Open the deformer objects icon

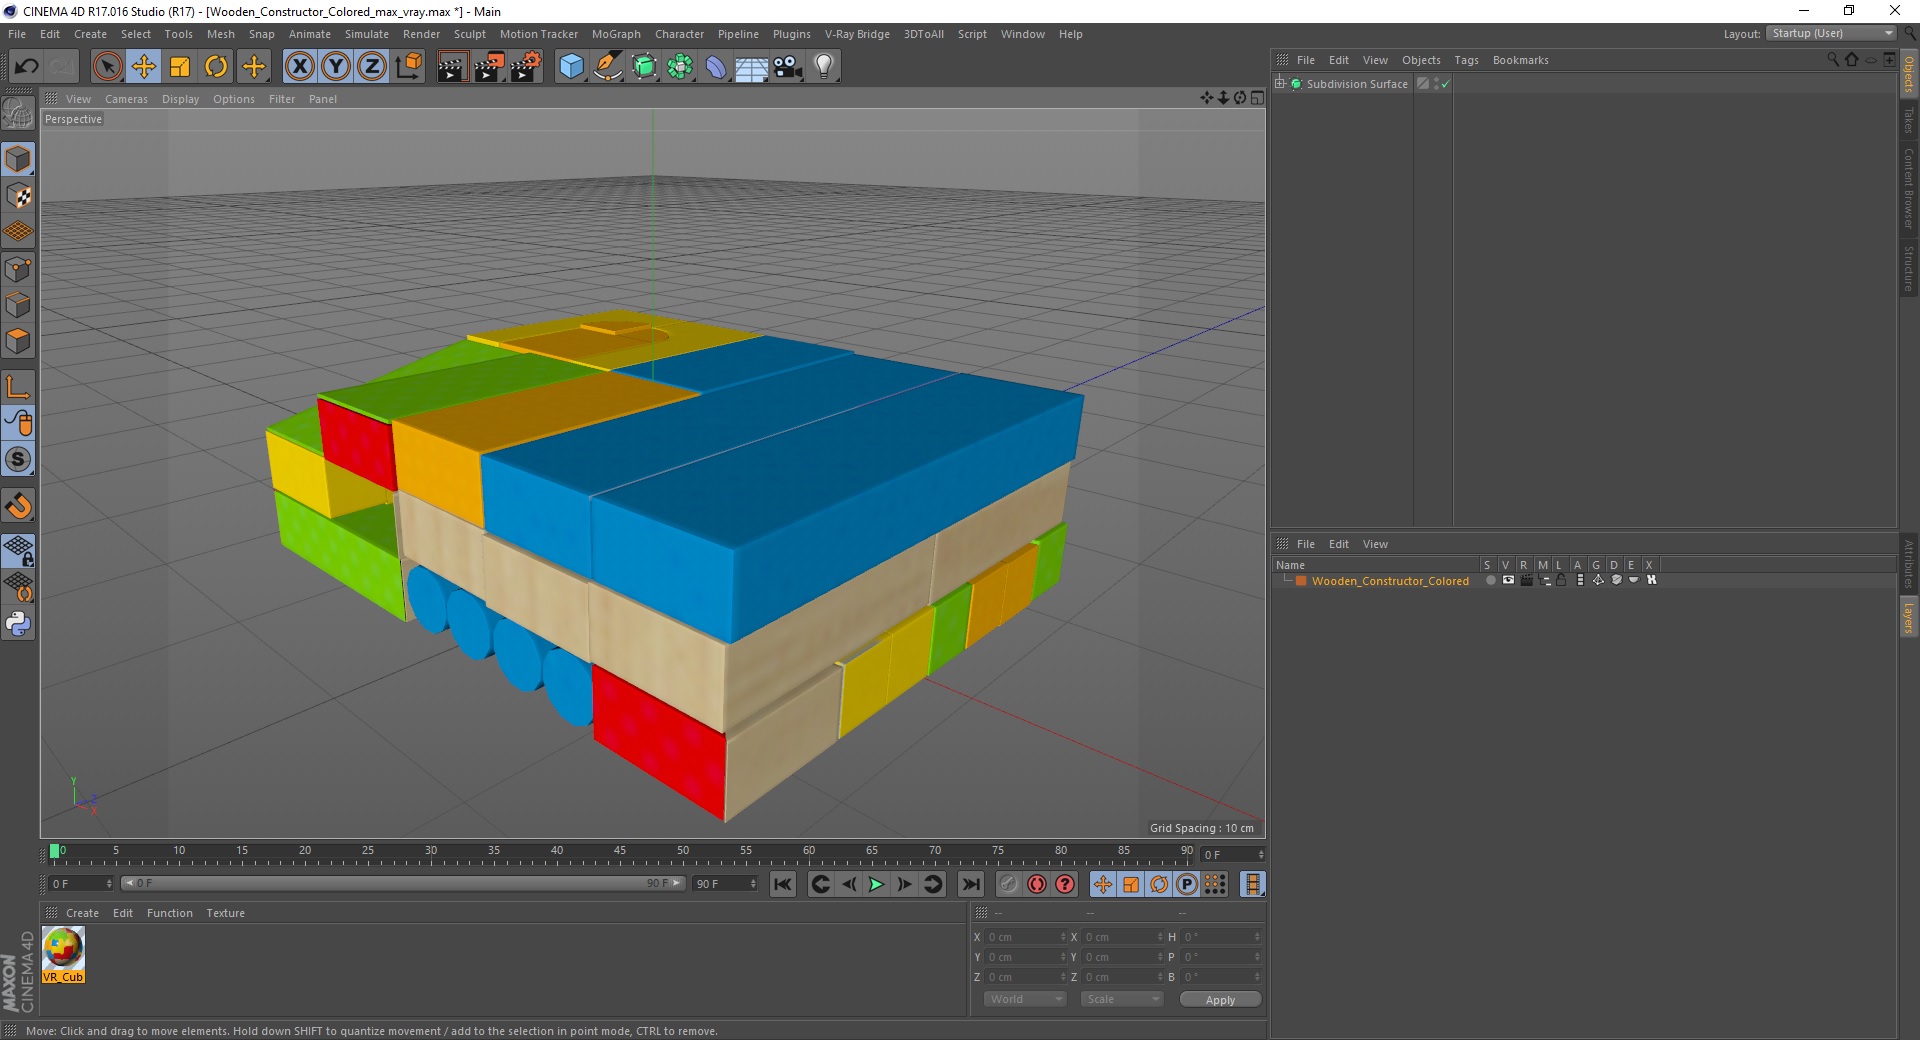point(717,67)
